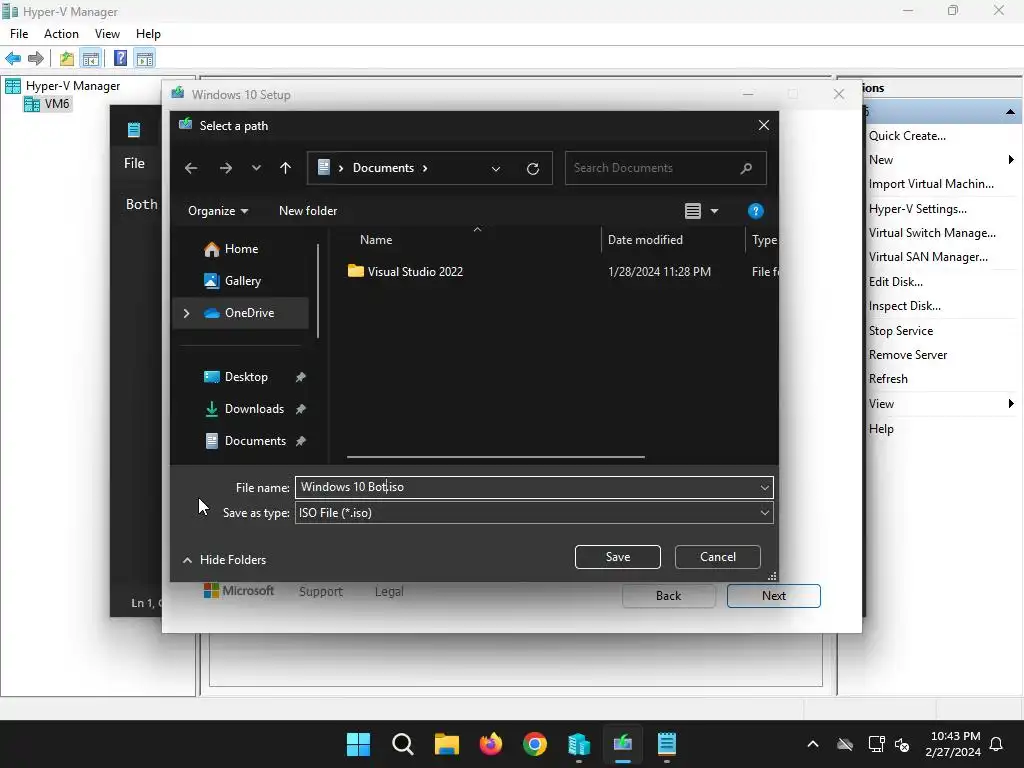Expand the OneDrive tree node
The height and width of the screenshot is (768, 1024).
[x=187, y=313]
